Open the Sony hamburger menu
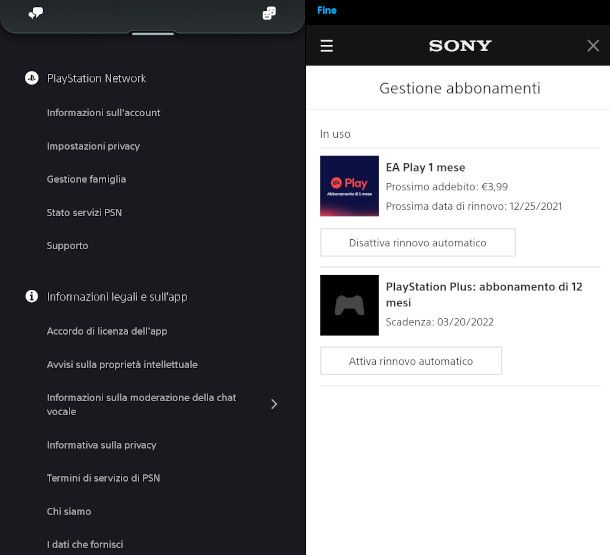Viewport: 610px width, 555px height. (x=327, y=46)
